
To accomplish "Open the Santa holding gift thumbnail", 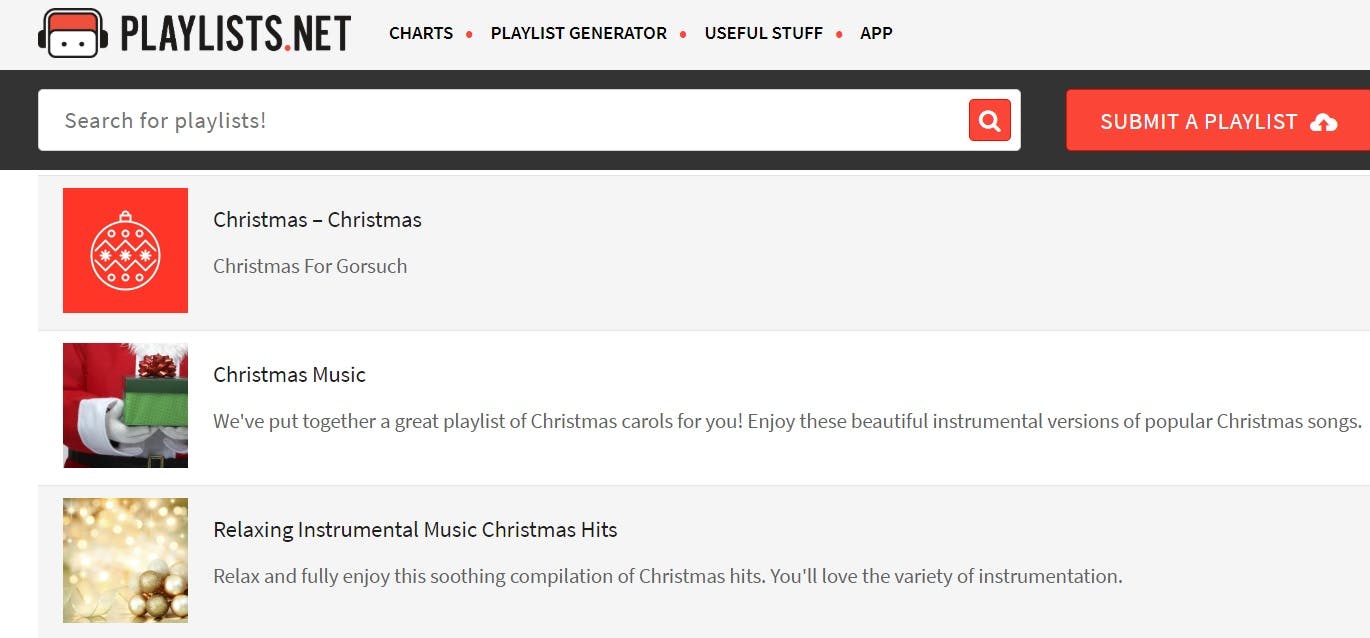I will coord(125,405).
